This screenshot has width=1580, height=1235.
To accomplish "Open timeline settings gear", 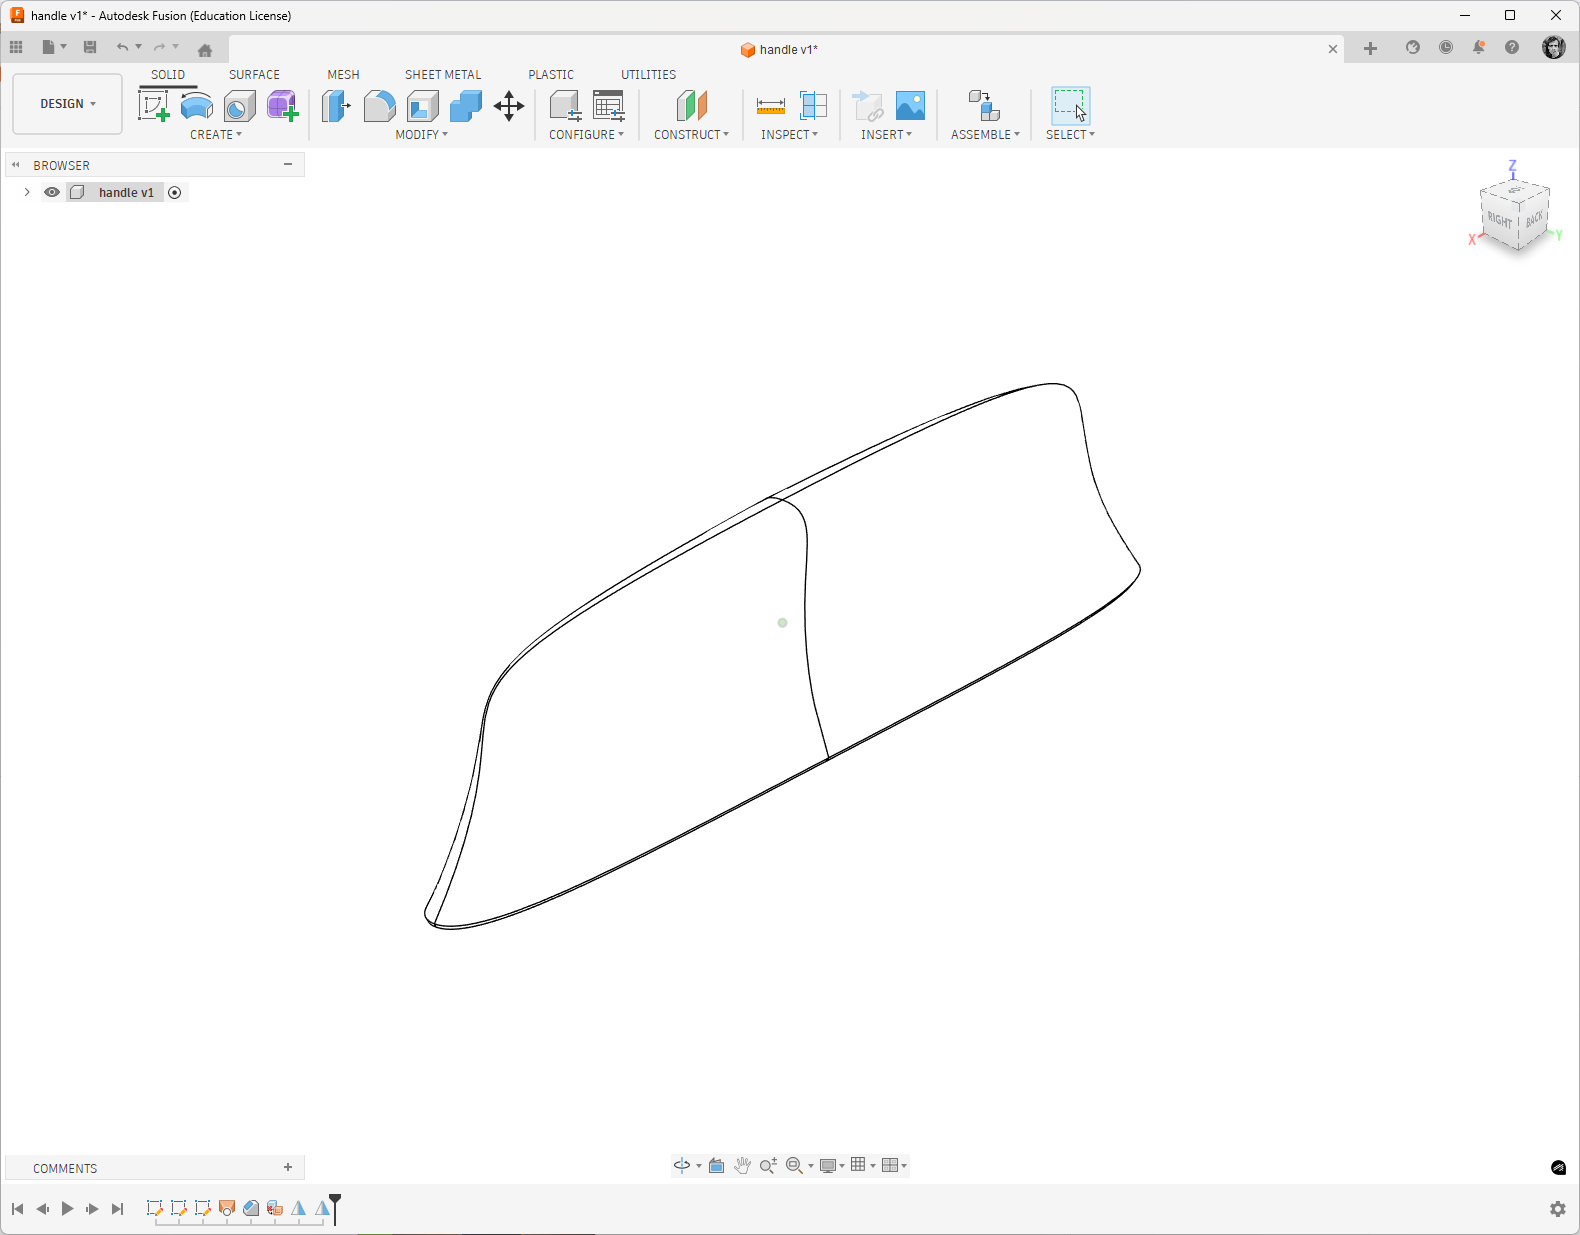I will click(x=1558, y=1209).
